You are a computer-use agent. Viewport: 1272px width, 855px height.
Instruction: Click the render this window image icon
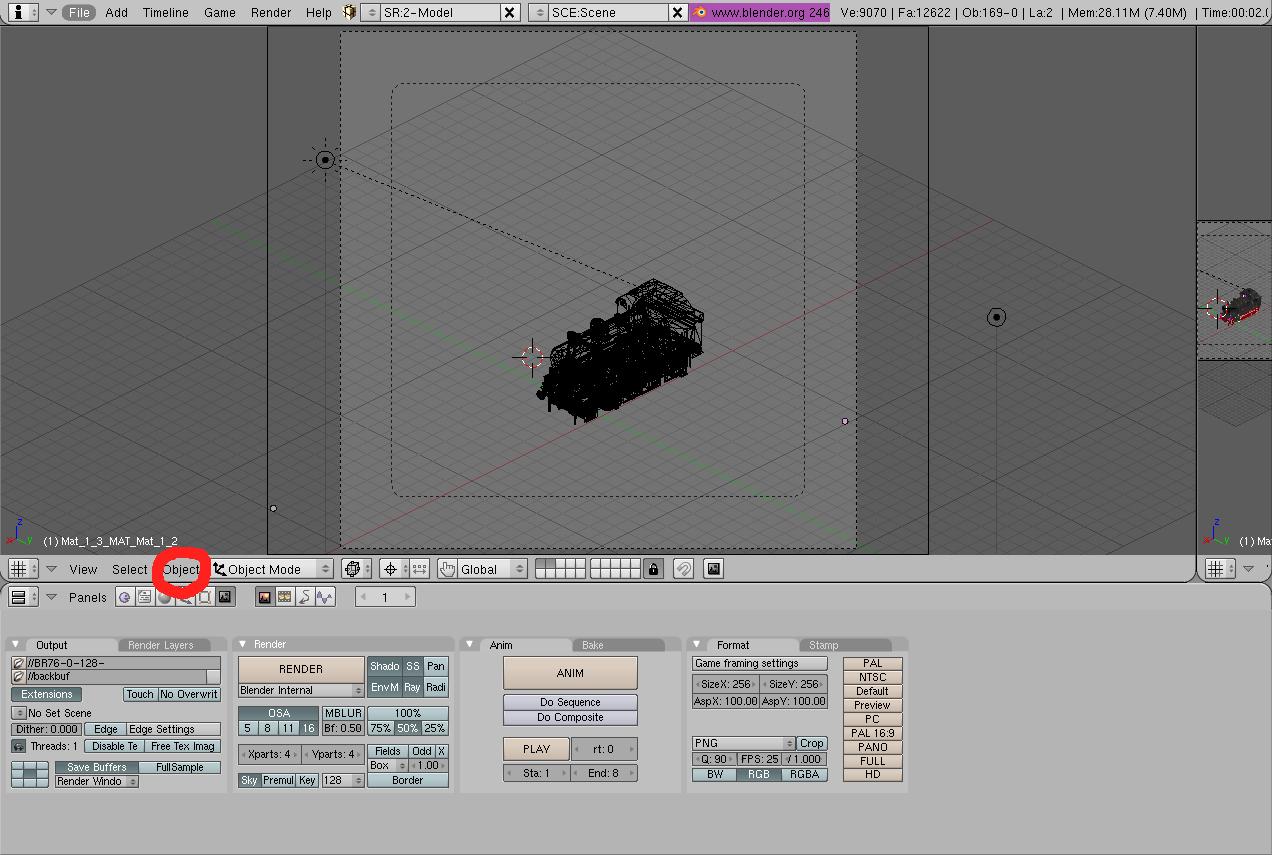tap(713, 569)
